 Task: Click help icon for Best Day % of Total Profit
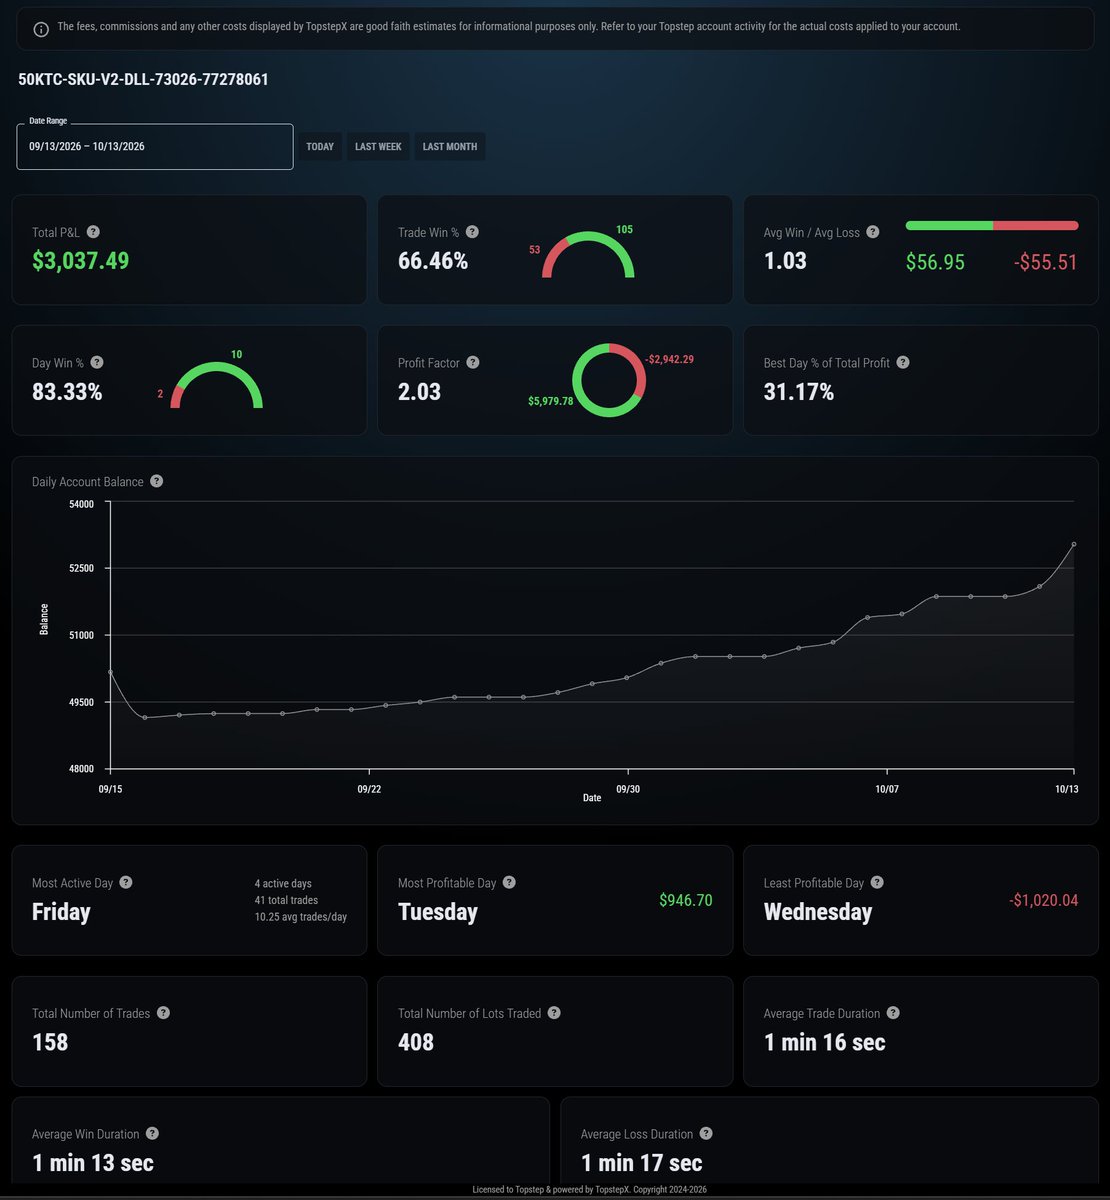click(x=903, y=363)
